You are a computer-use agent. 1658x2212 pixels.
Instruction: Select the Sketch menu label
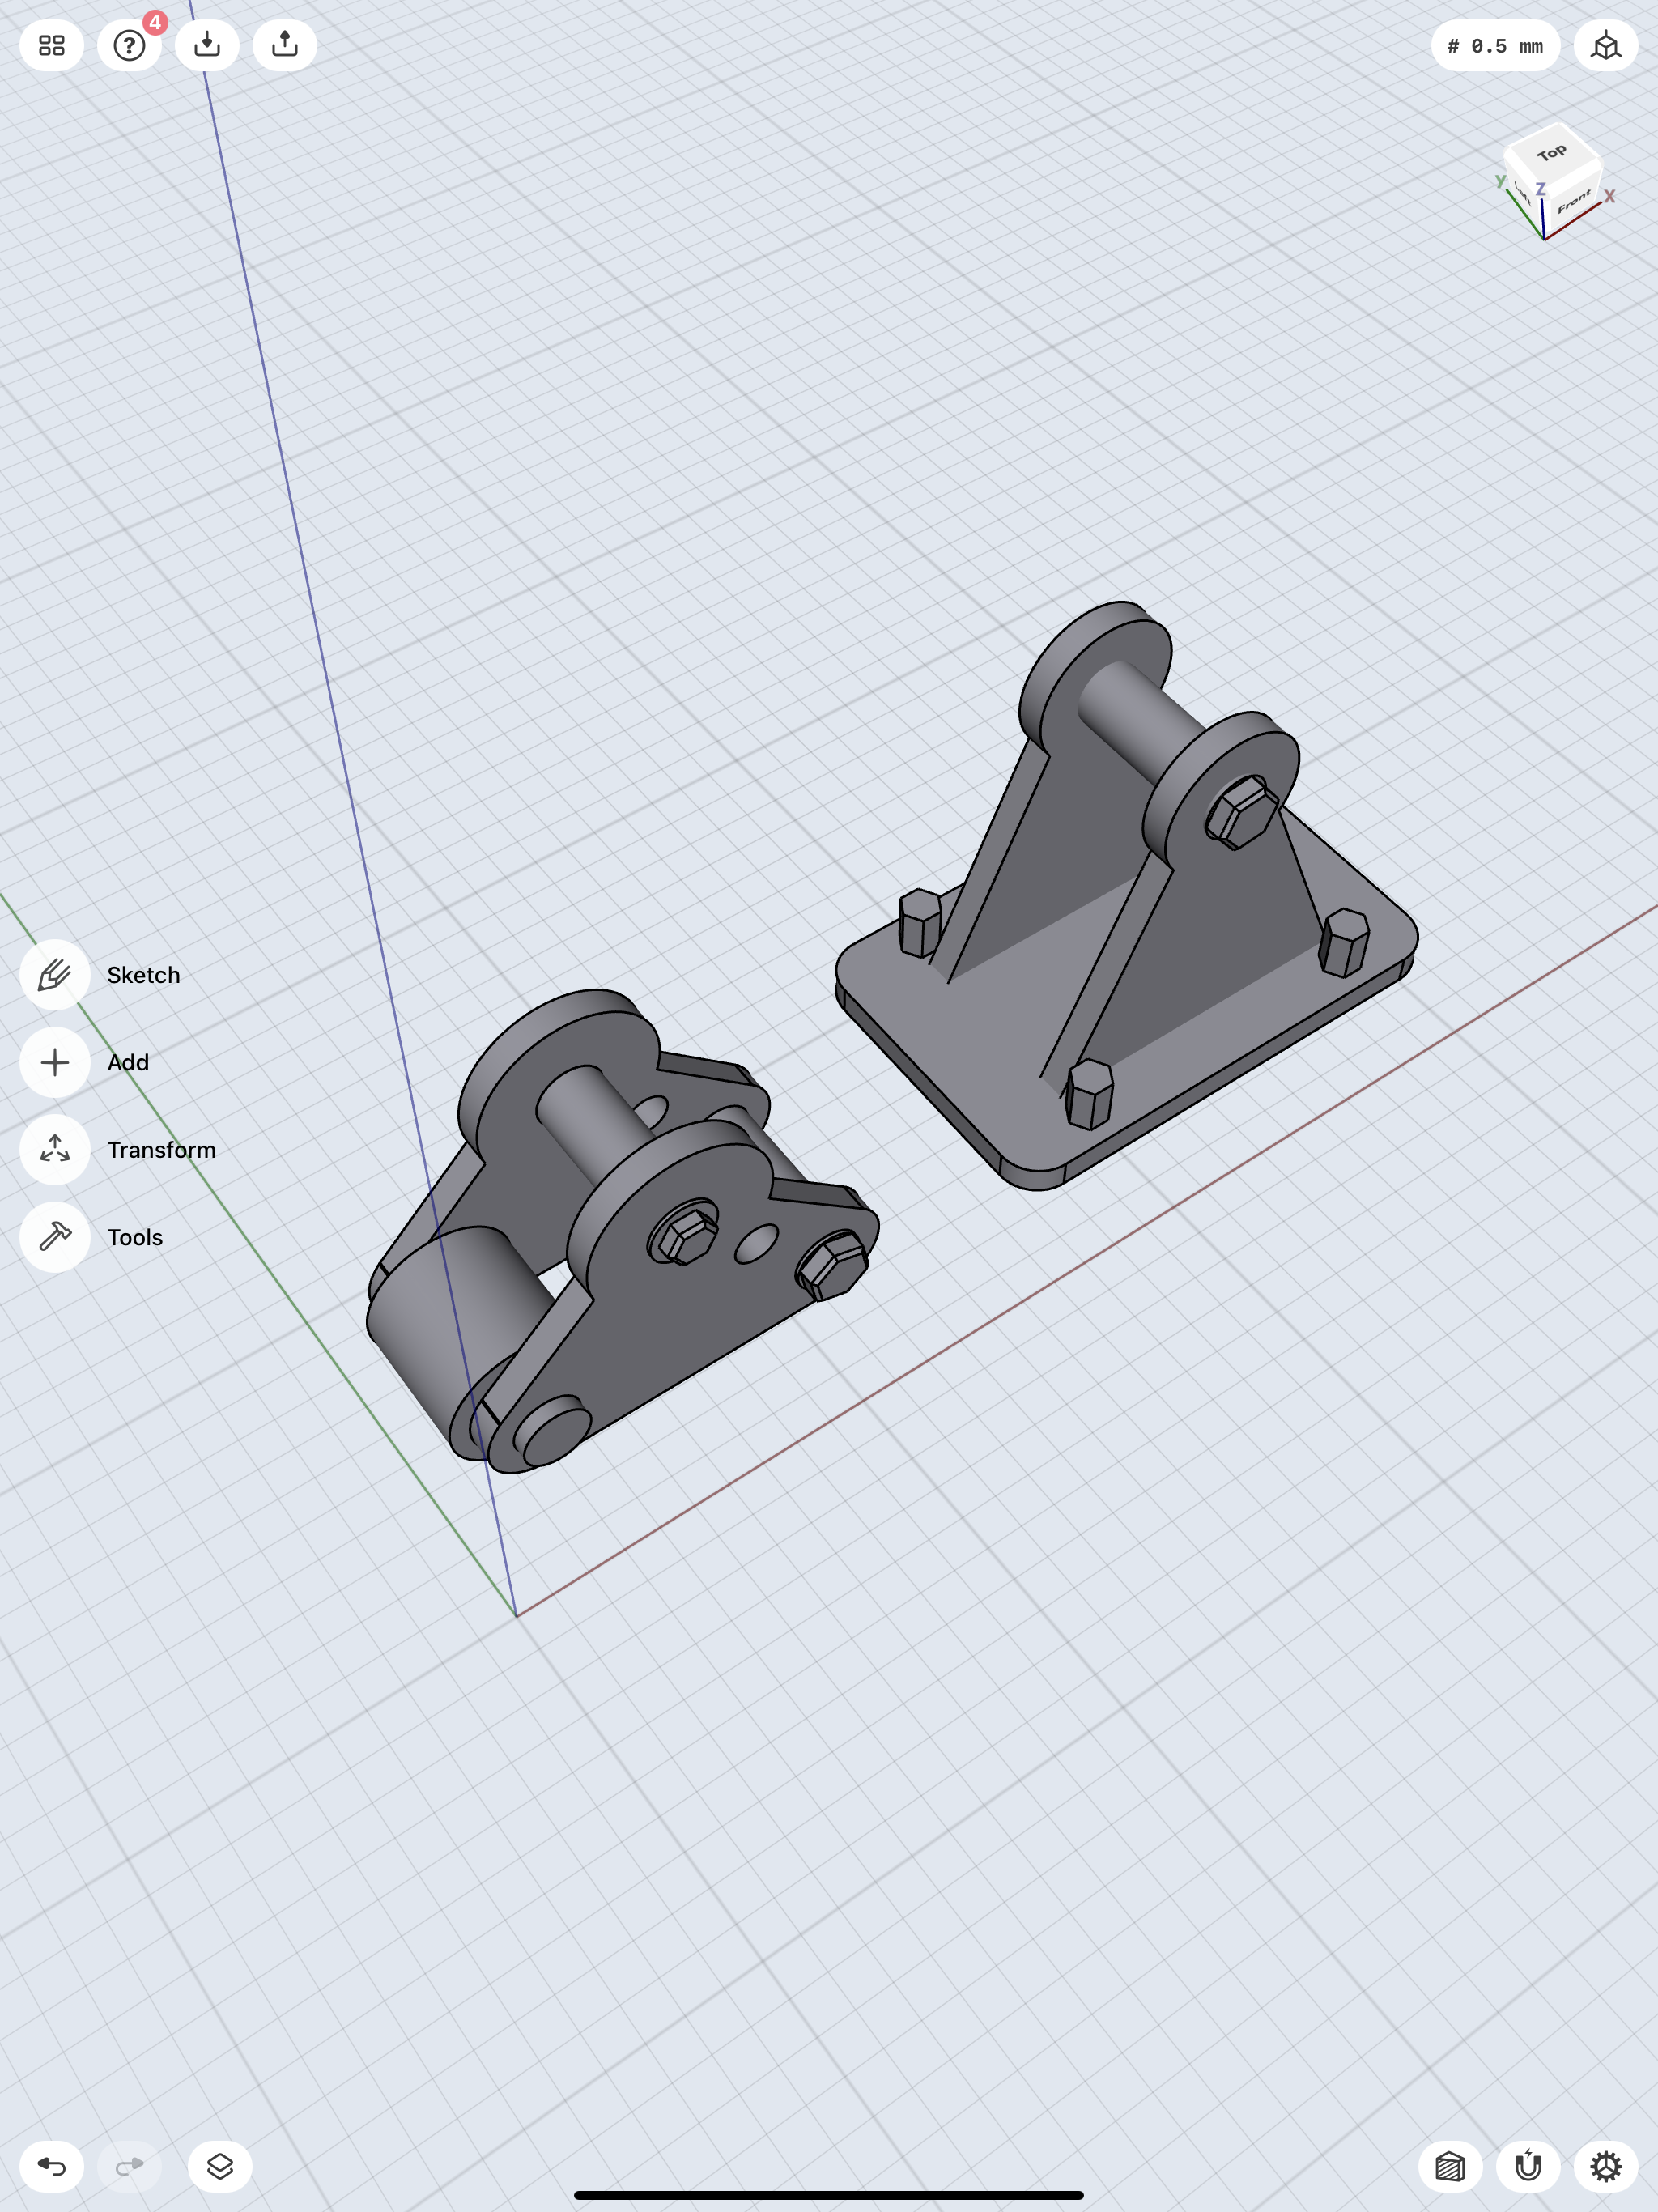point(144,975)
